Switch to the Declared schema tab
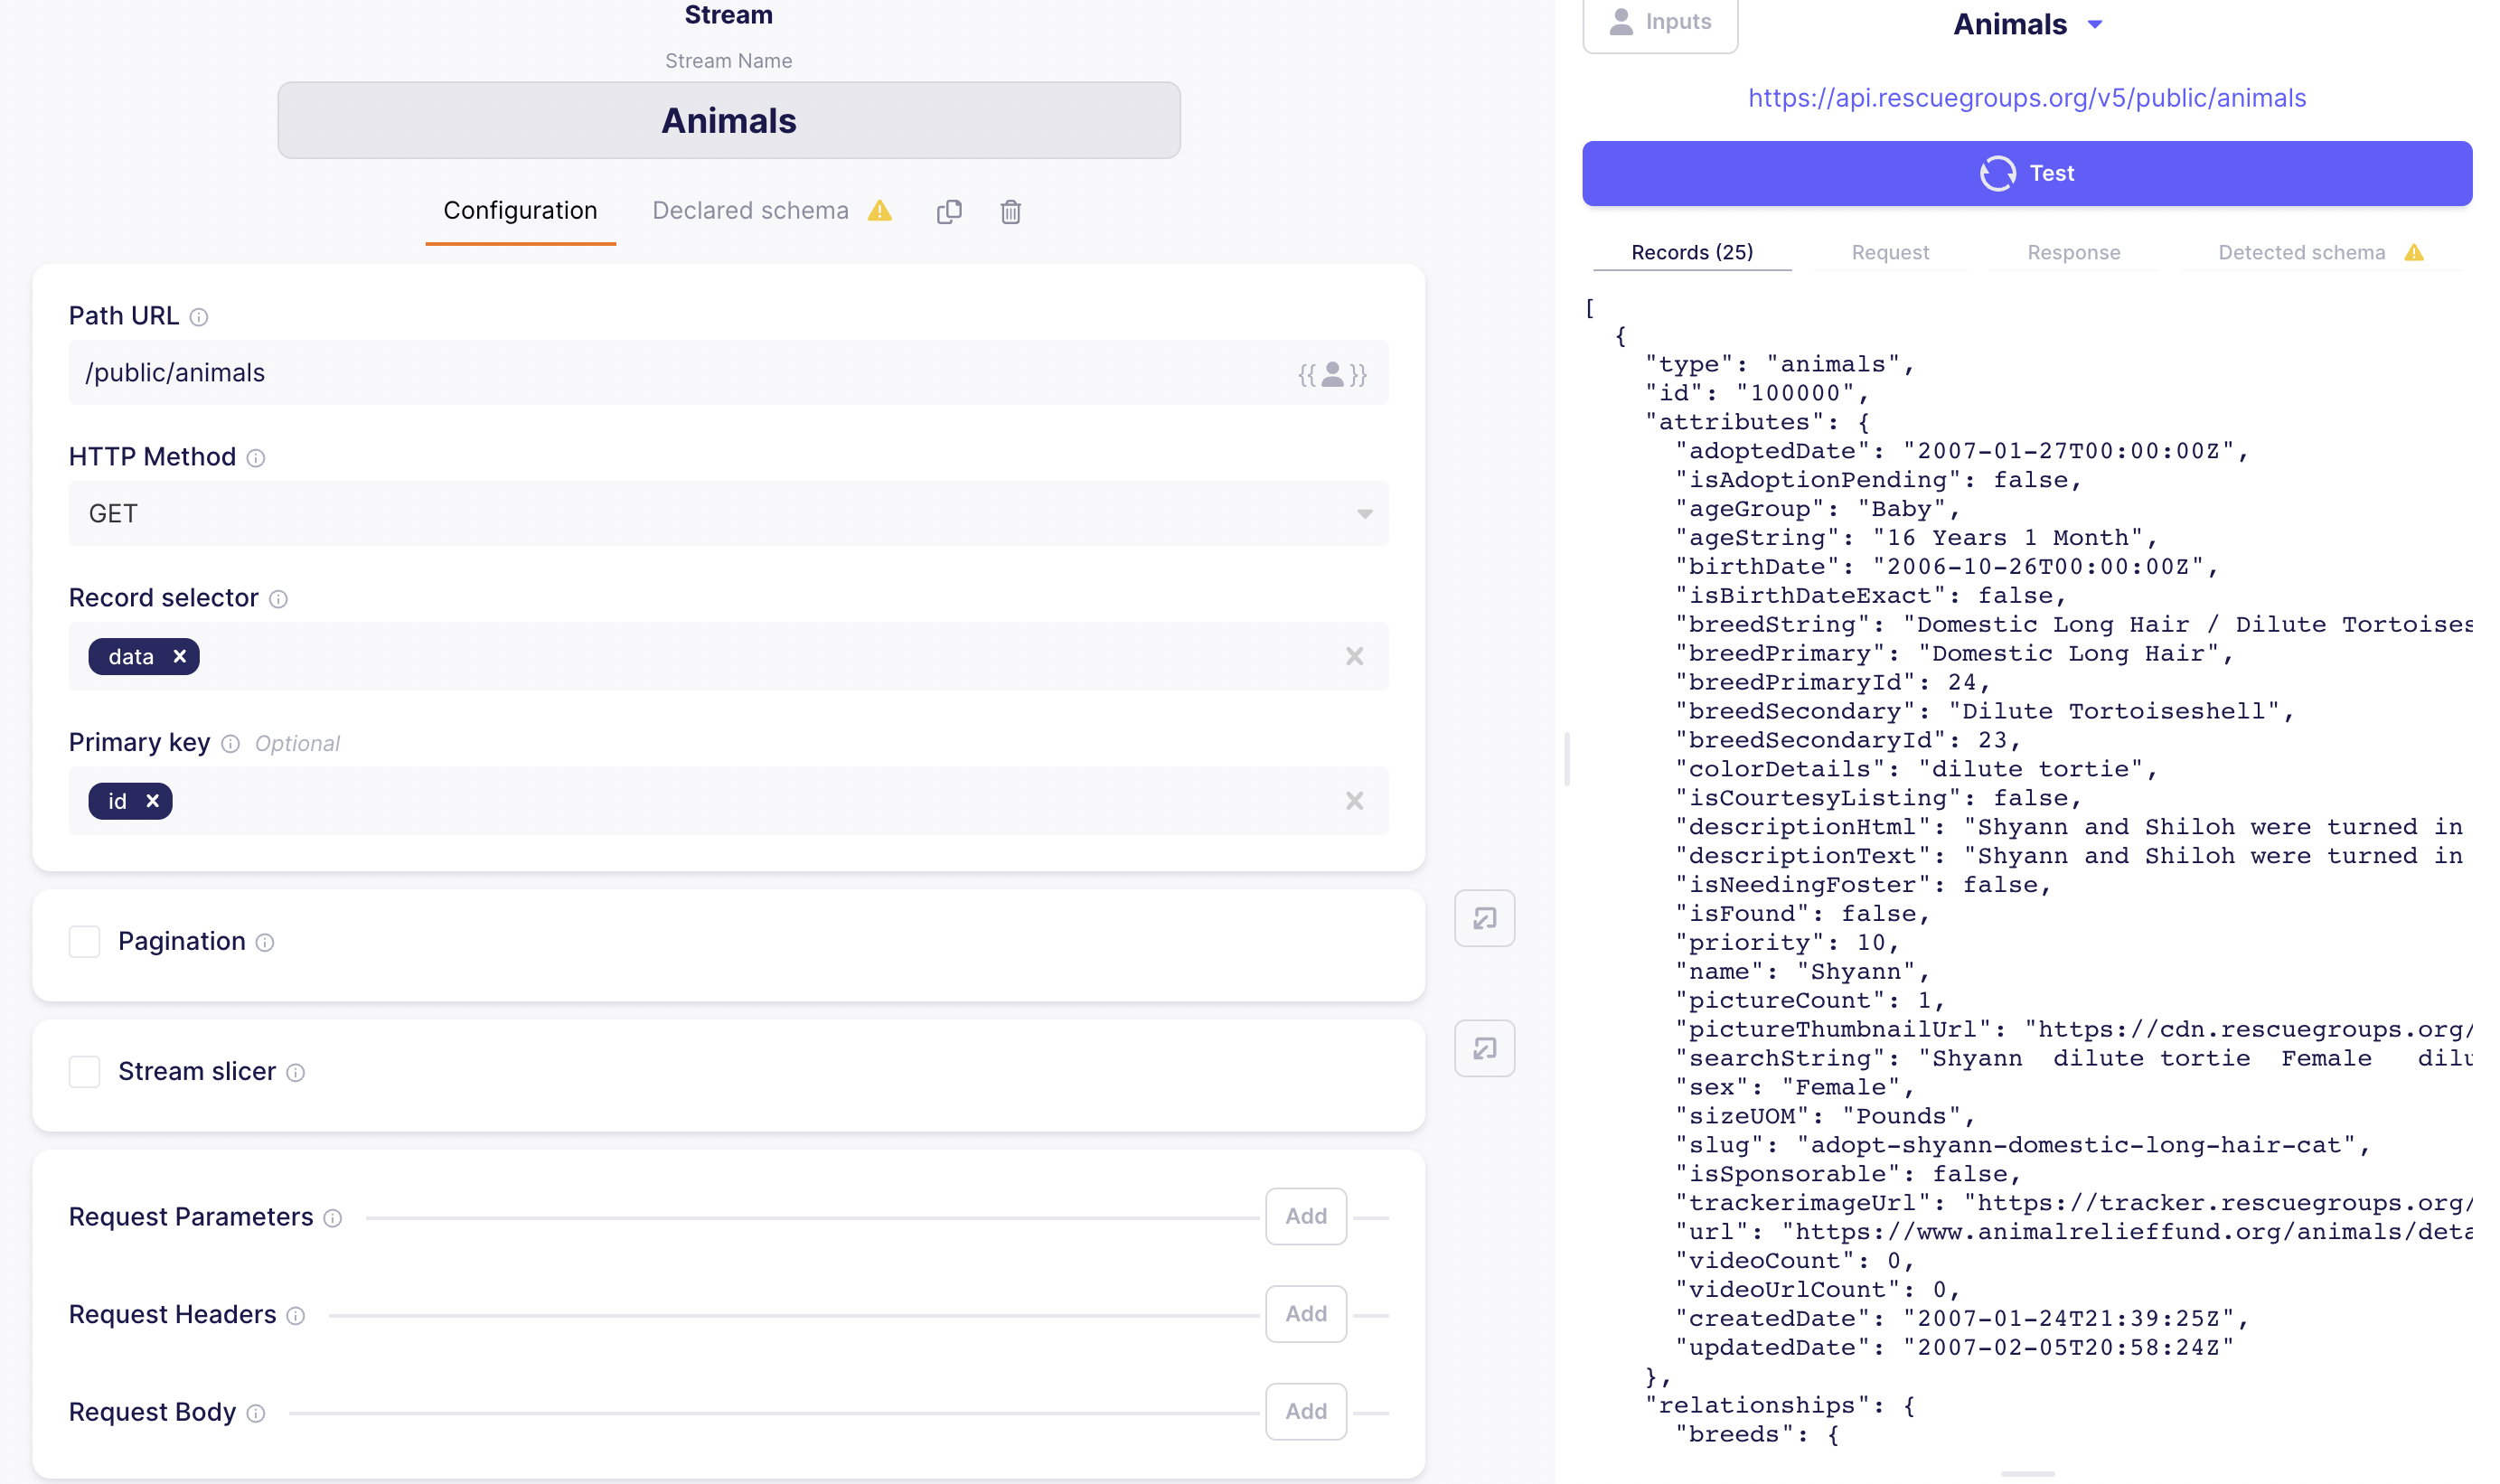The height and width of the screenshot is (1484, 2500). click(750, 211)
